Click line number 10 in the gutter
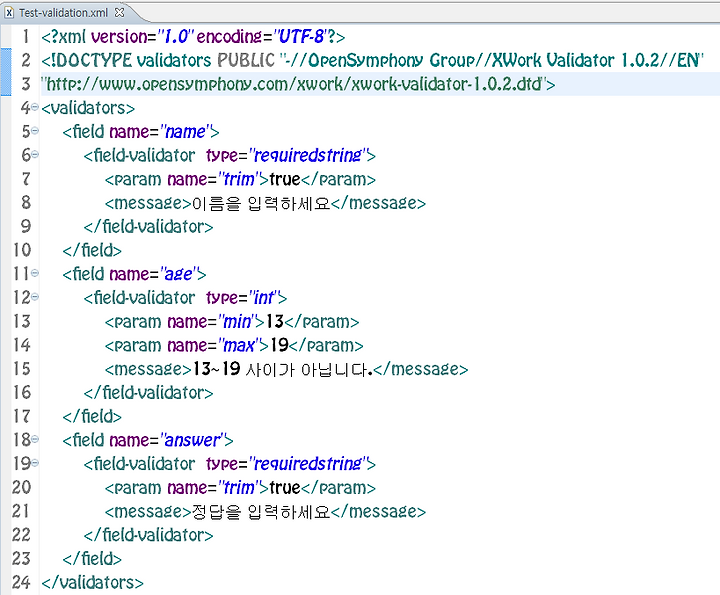 22,250
